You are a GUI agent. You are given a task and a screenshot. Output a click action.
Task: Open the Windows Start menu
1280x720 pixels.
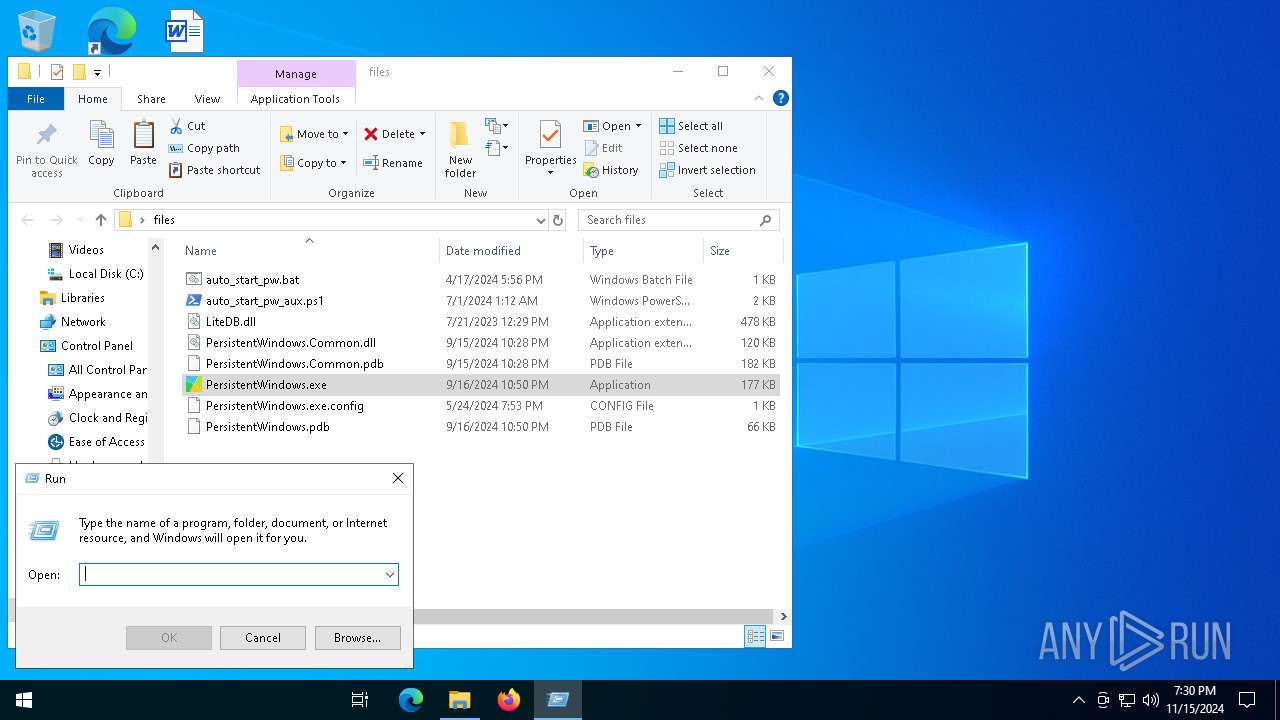click(x=24, y=700)
